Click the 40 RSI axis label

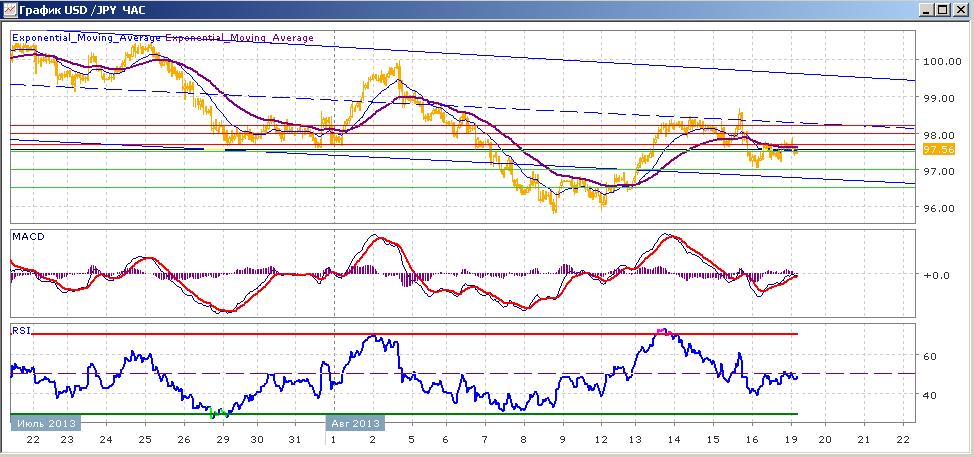pos(930,394)
